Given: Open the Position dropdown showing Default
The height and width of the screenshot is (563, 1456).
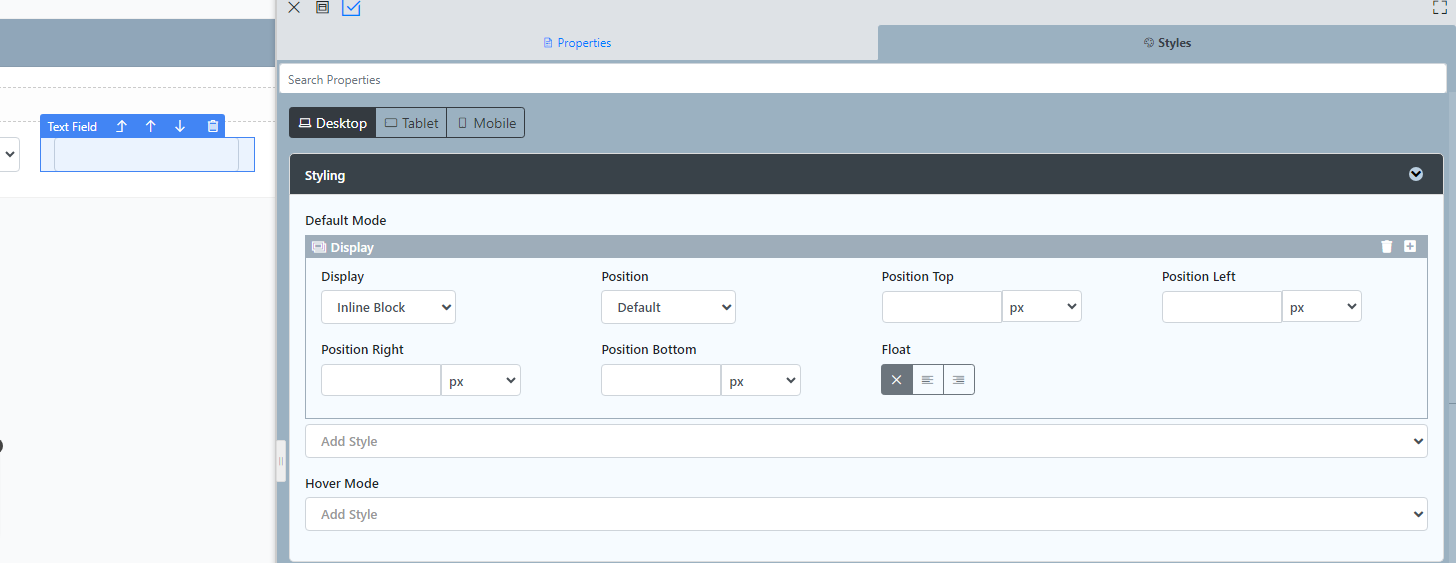Looking at the screenshot, I should click(668, 307).
